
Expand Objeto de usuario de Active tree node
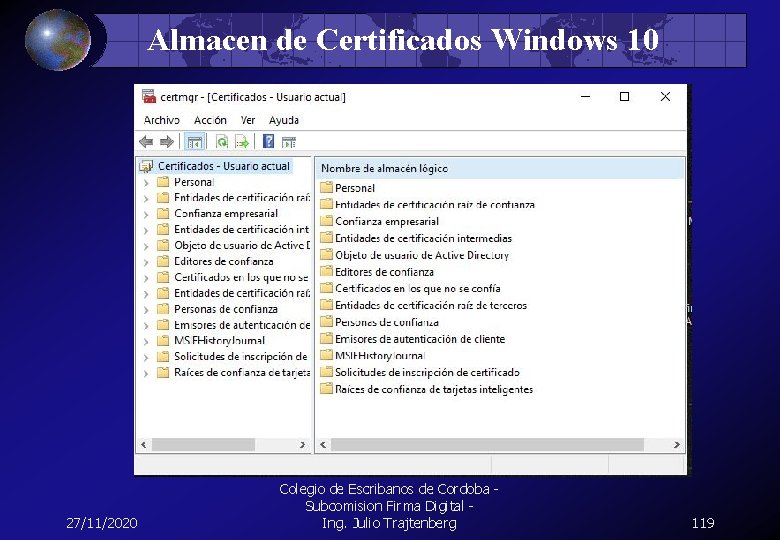tap(146, 246)
